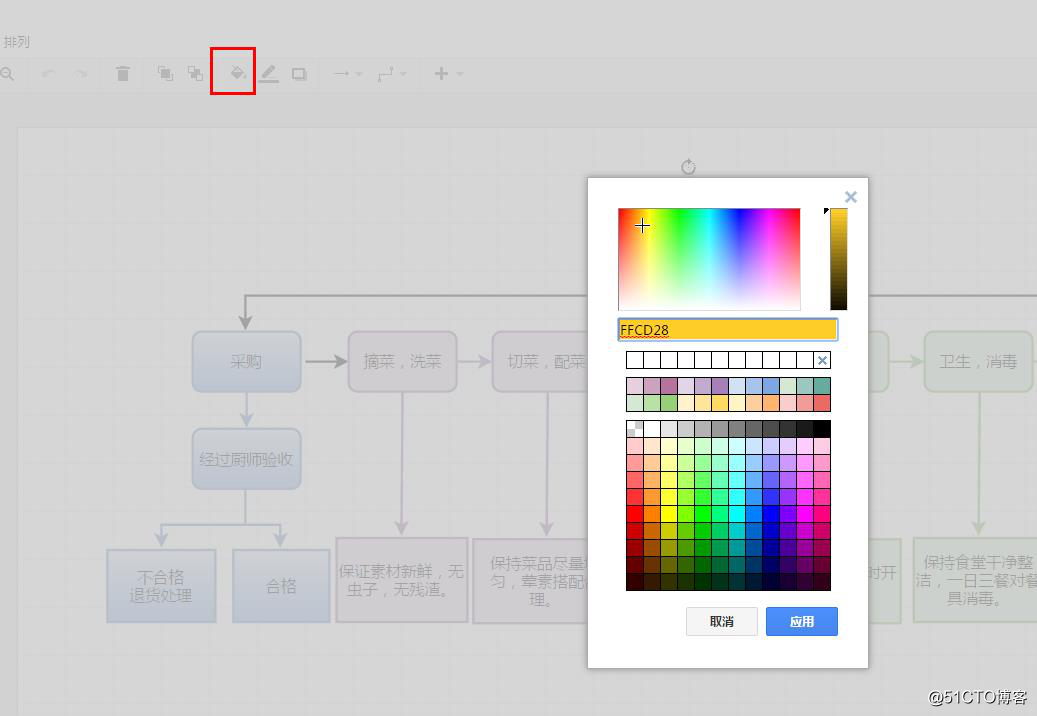The image size is (1037, 716).
Task: Select the 切菜，配菜 flowchart box
Action: pos(540,362)
